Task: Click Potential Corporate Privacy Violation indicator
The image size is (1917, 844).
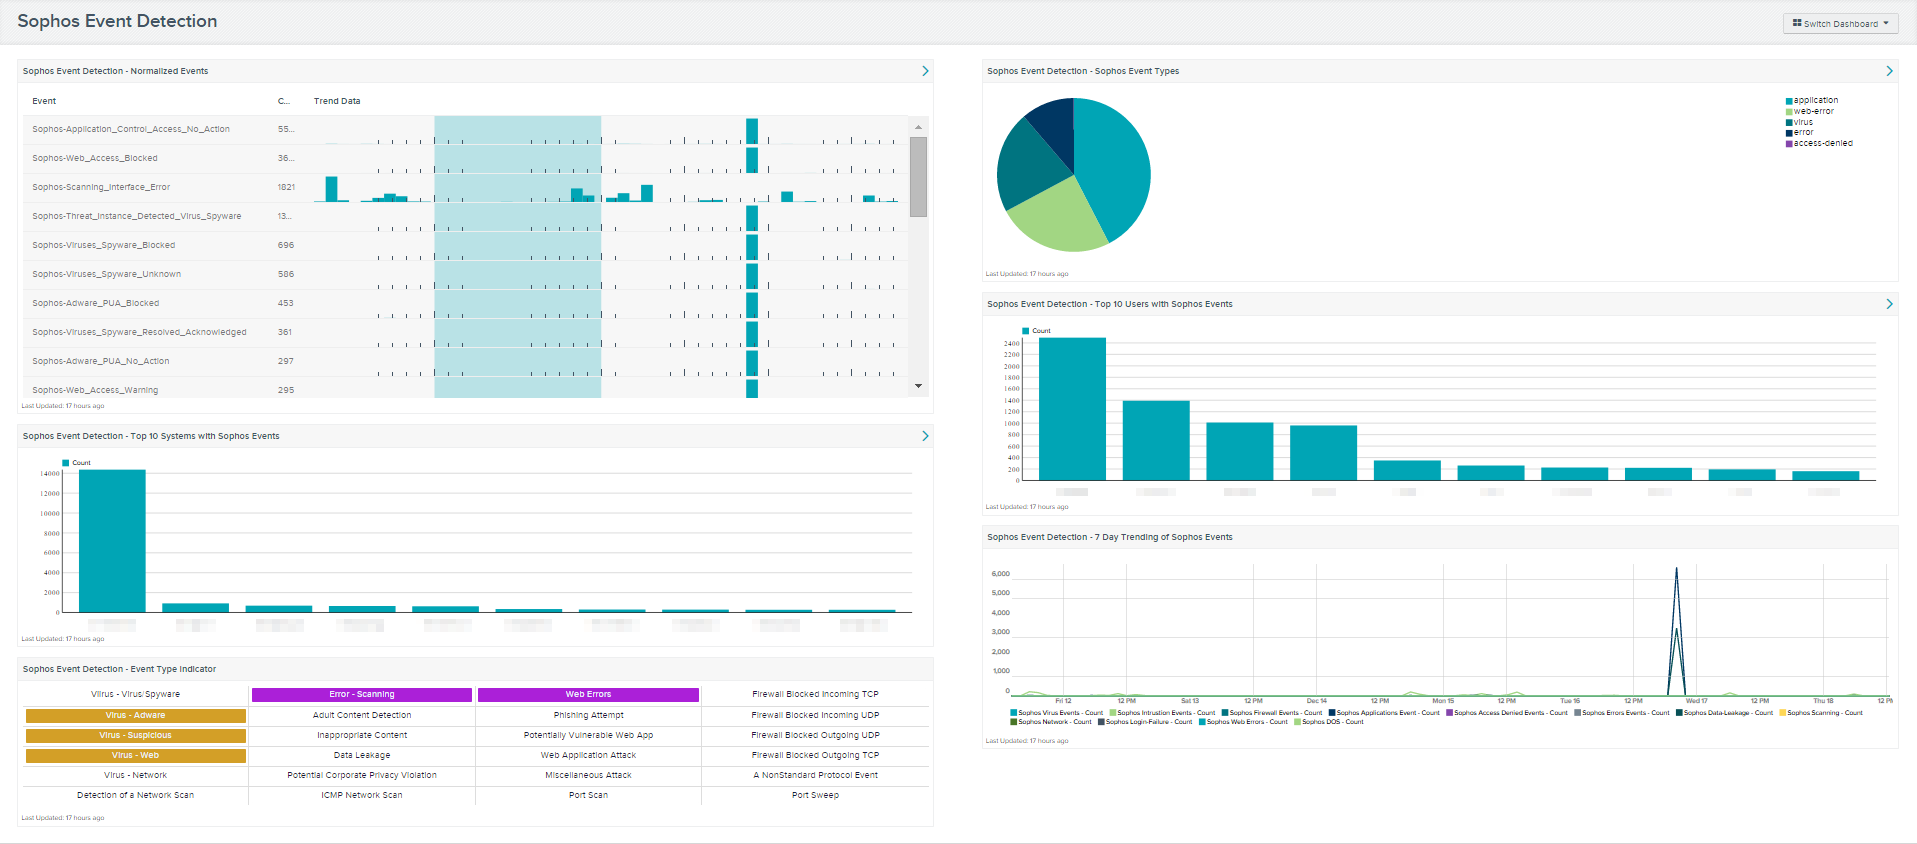Action: pyautogui.click(x=362, y=775)
